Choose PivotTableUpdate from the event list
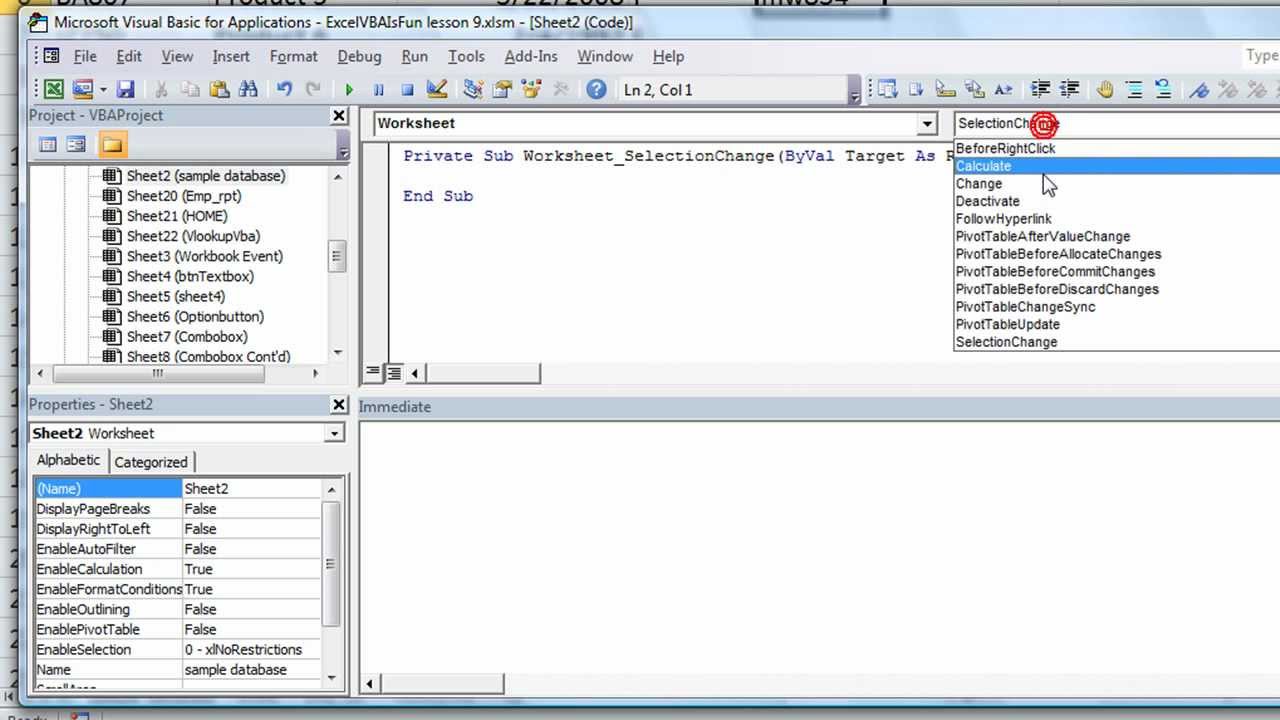 tap(1117, 324)
